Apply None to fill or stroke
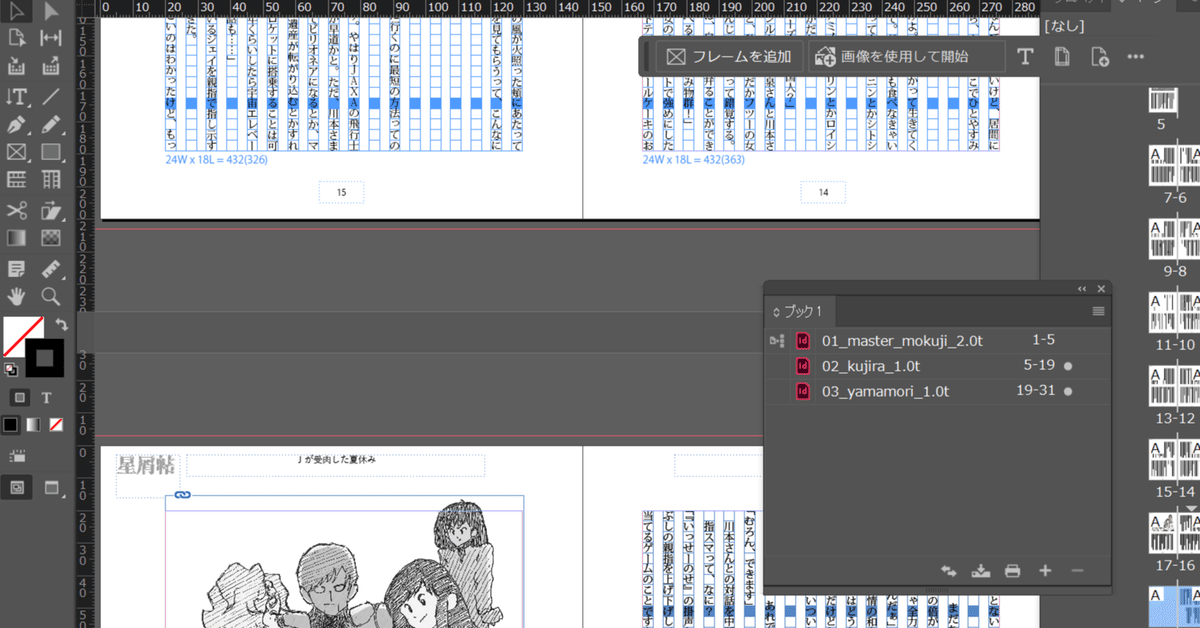Screen dimensions: 1200x628 pyautogui.click(x=56, y=425)
